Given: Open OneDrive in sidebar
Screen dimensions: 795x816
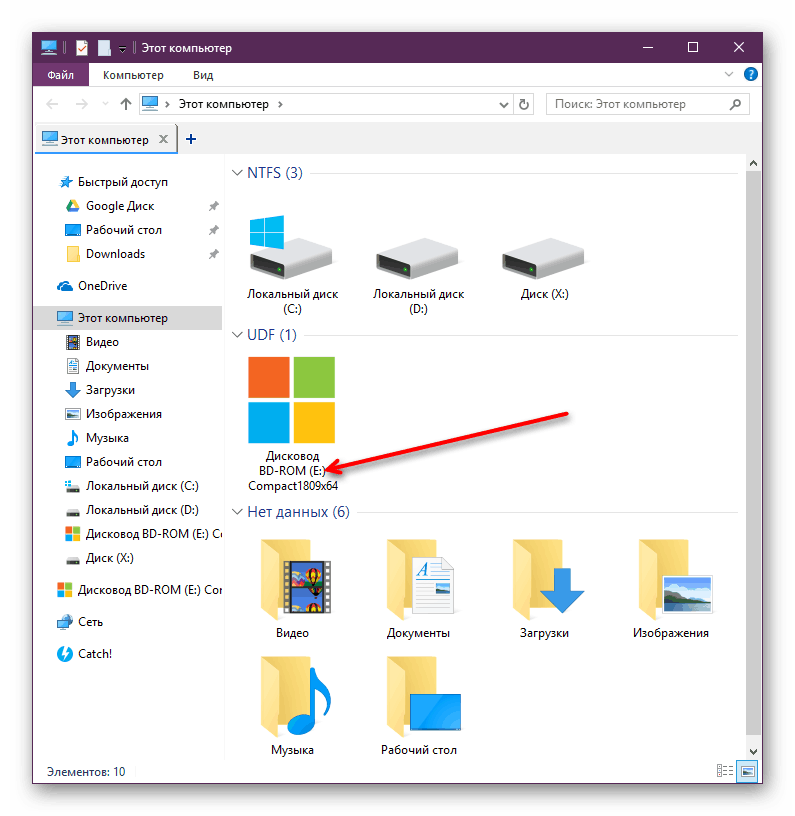Looking at the screenshot, I should (93, 286).
